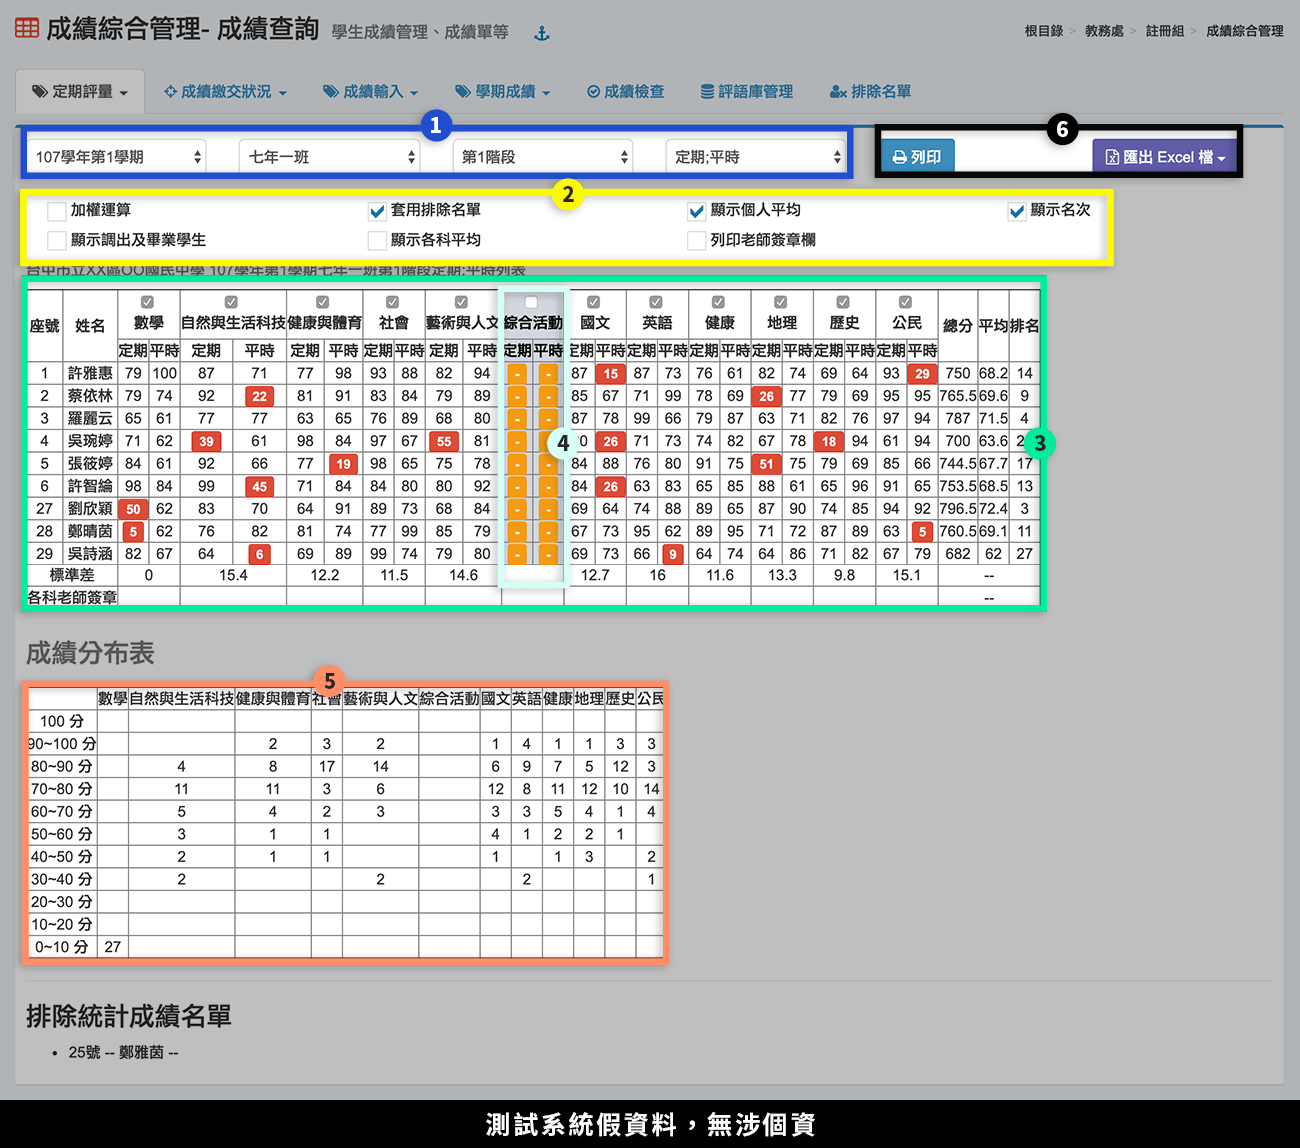Click the 列印 print button
The image size is (1300, 1148).
coord(917,157)
